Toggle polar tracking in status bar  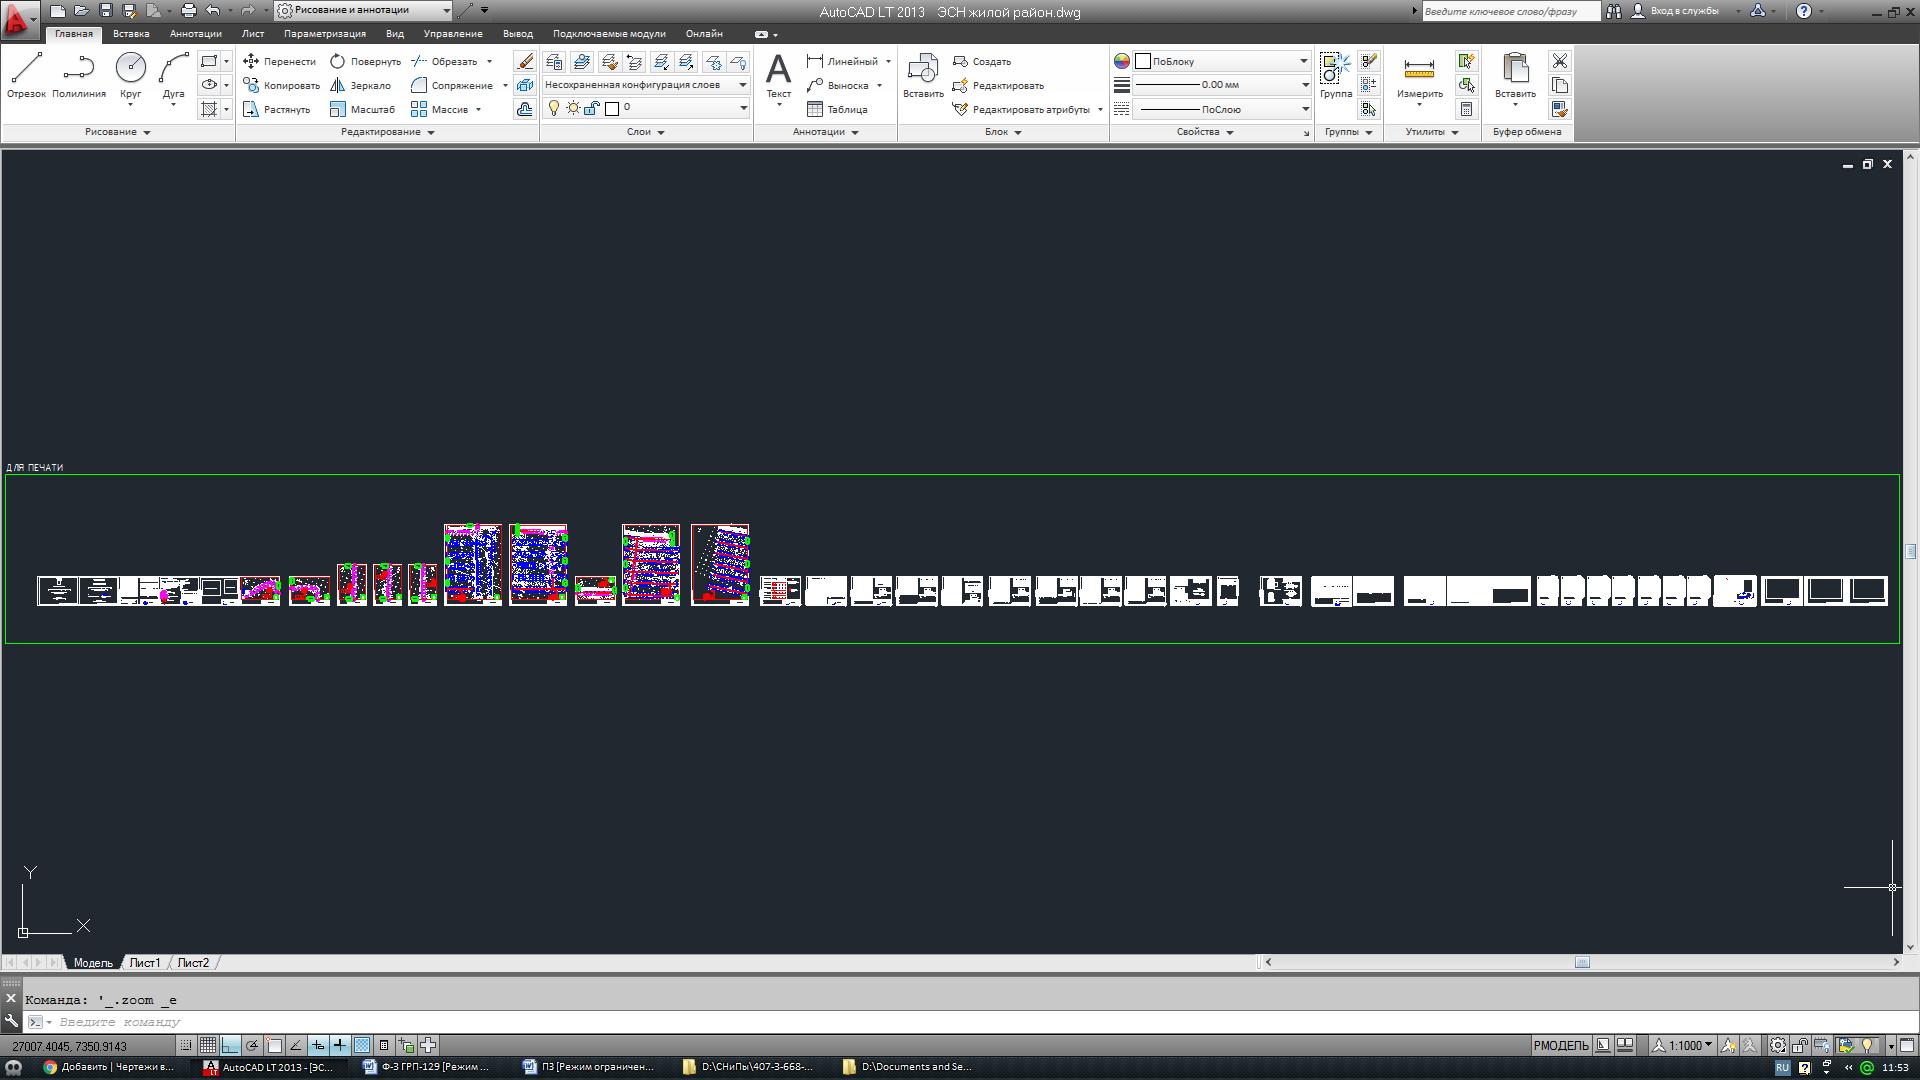(252, 1045)
